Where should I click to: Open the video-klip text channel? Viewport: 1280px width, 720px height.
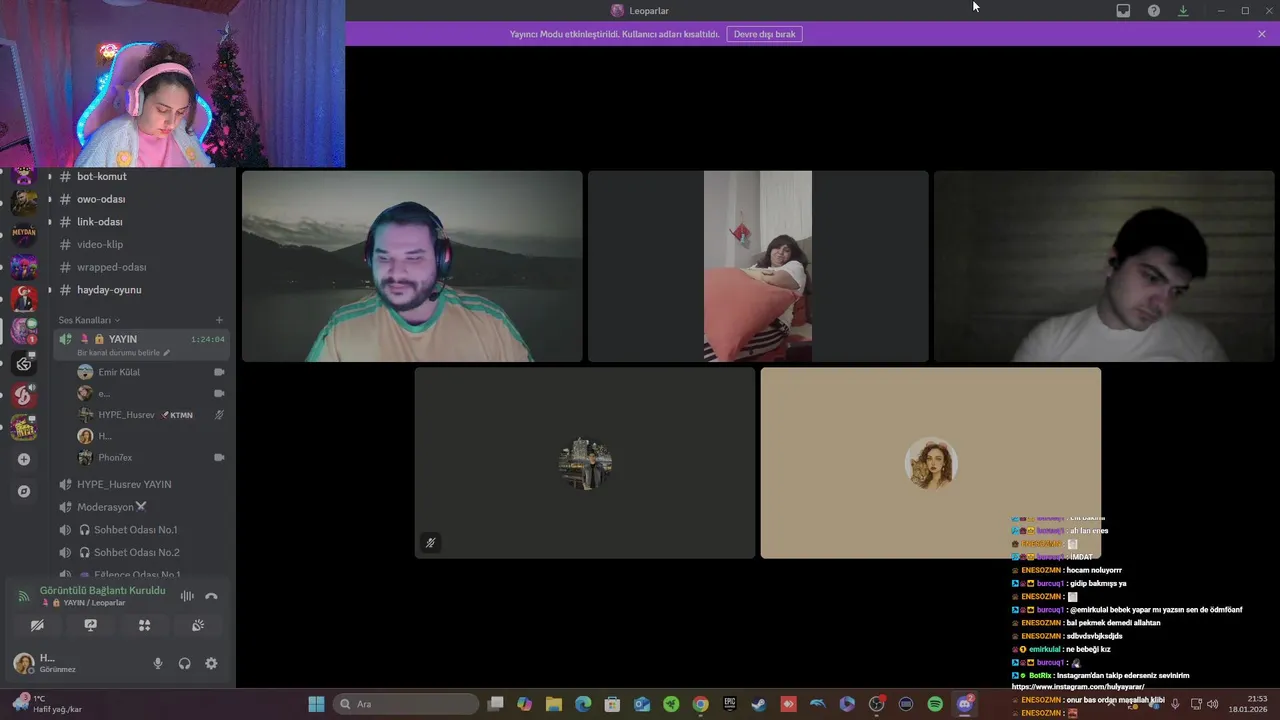(x=141, y=244)
